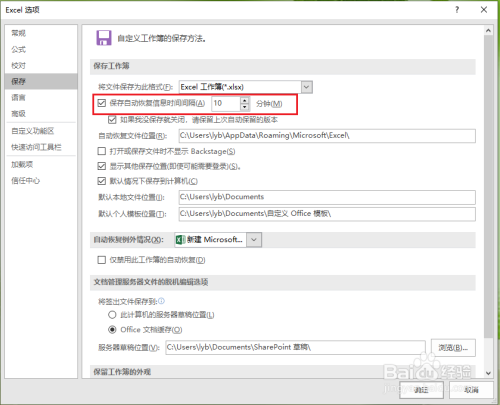500x405 pixels.
Task: Decrease autosave minutes with down spinner arrow
Action: coord(245,107)
